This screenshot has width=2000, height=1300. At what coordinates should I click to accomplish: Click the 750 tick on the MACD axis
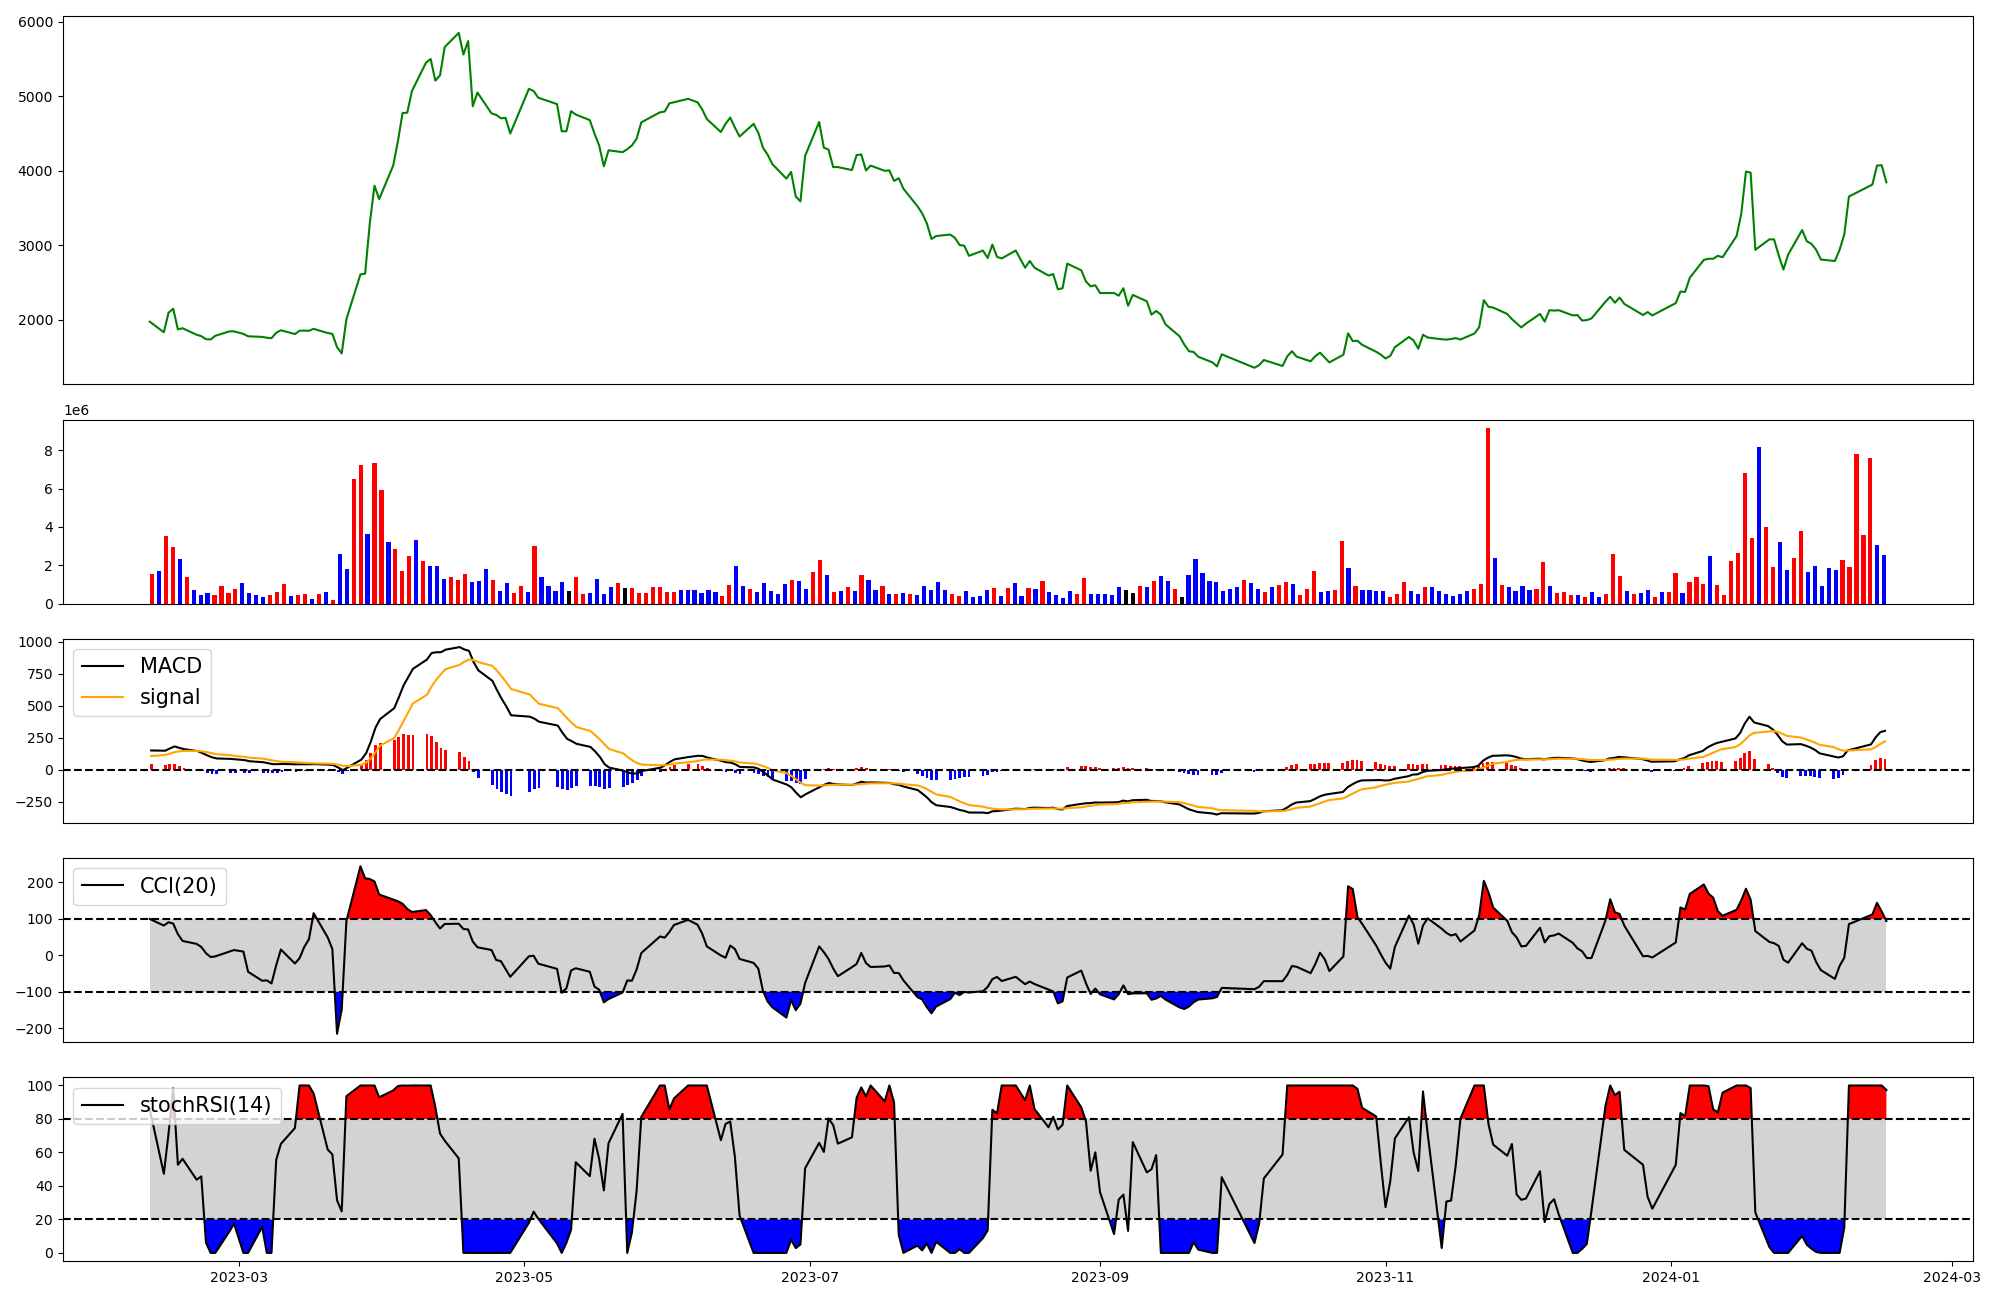pos(42,674)
